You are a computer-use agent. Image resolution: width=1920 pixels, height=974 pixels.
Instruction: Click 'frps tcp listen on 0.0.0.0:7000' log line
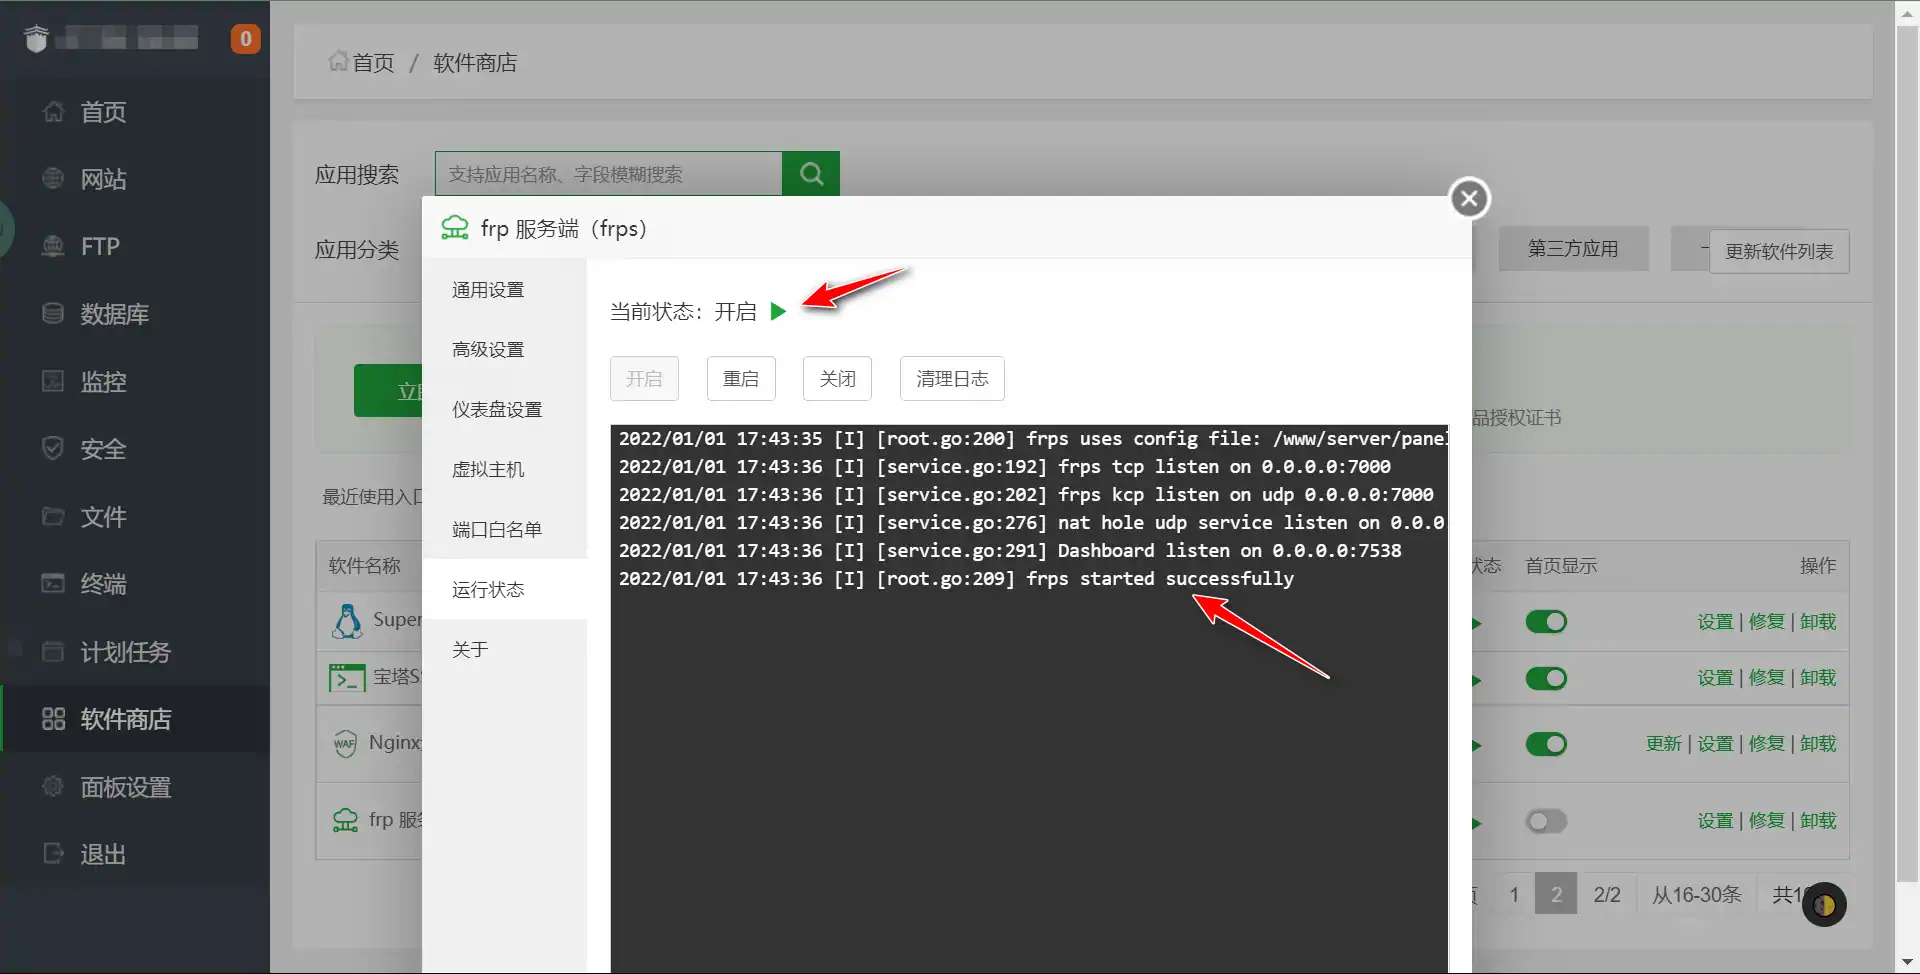[x=1224, y=467]
